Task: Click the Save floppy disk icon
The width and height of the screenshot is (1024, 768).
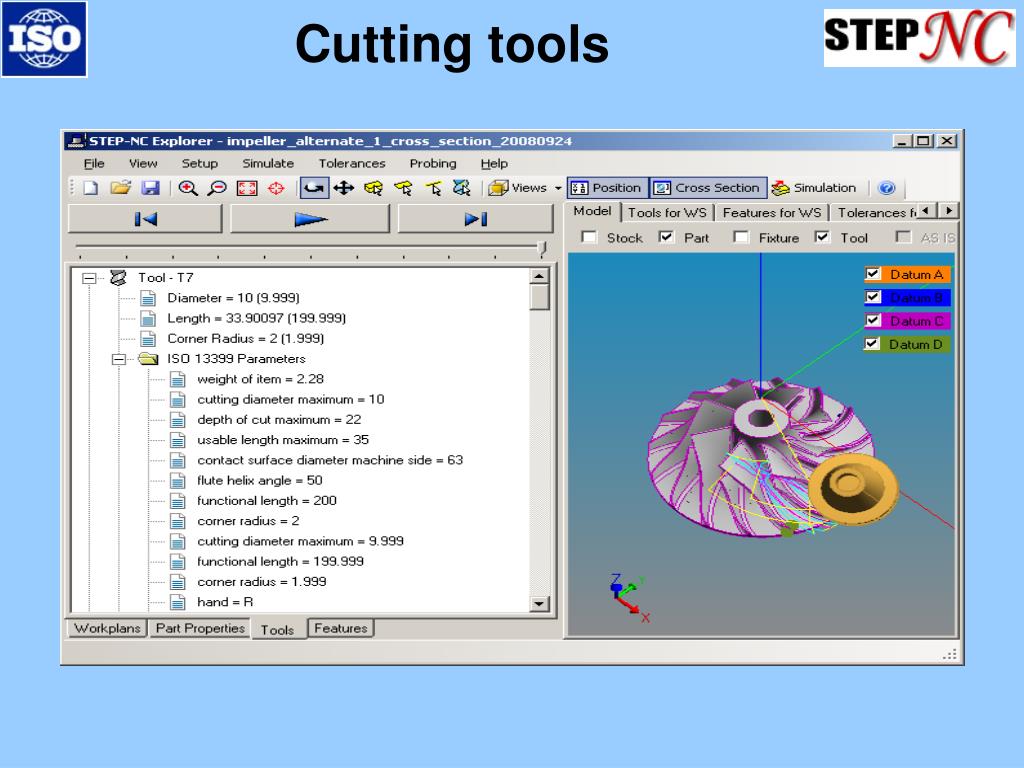Action: click(x=151, y=188)
